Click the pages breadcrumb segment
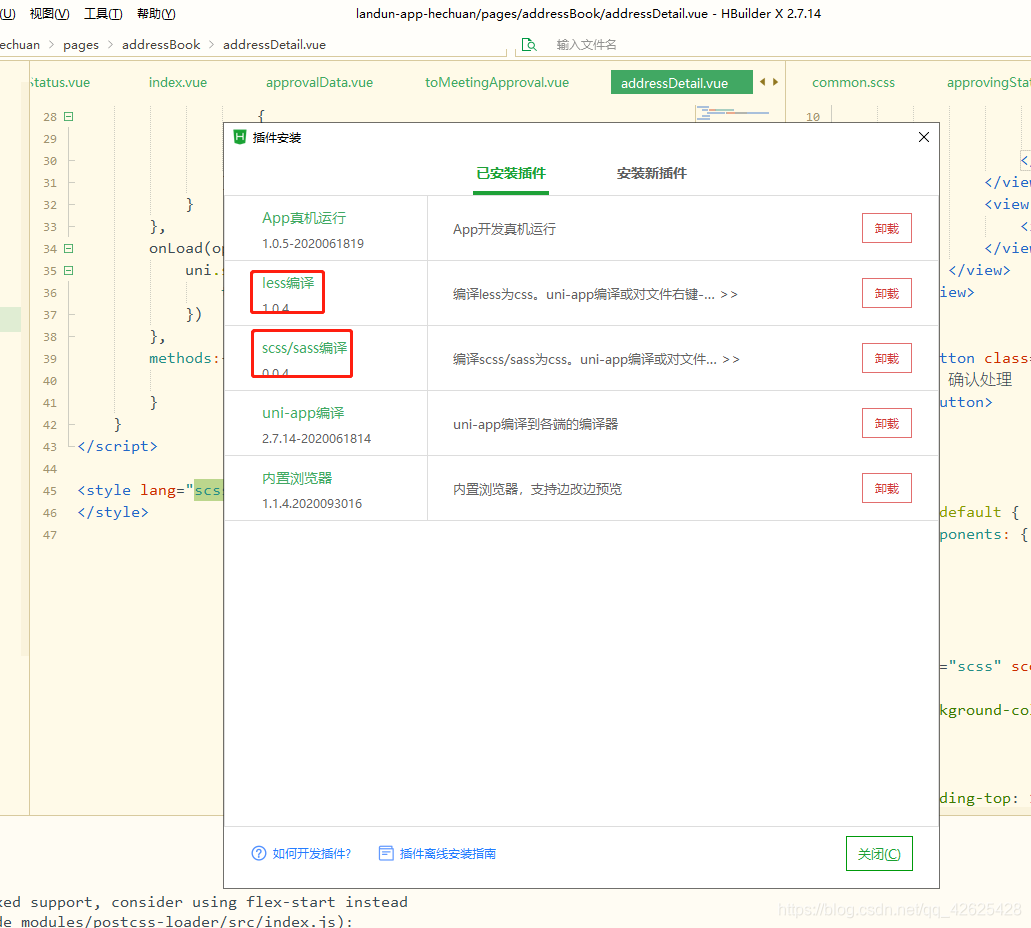The image size is (1031, 928). tap(81, 45)
